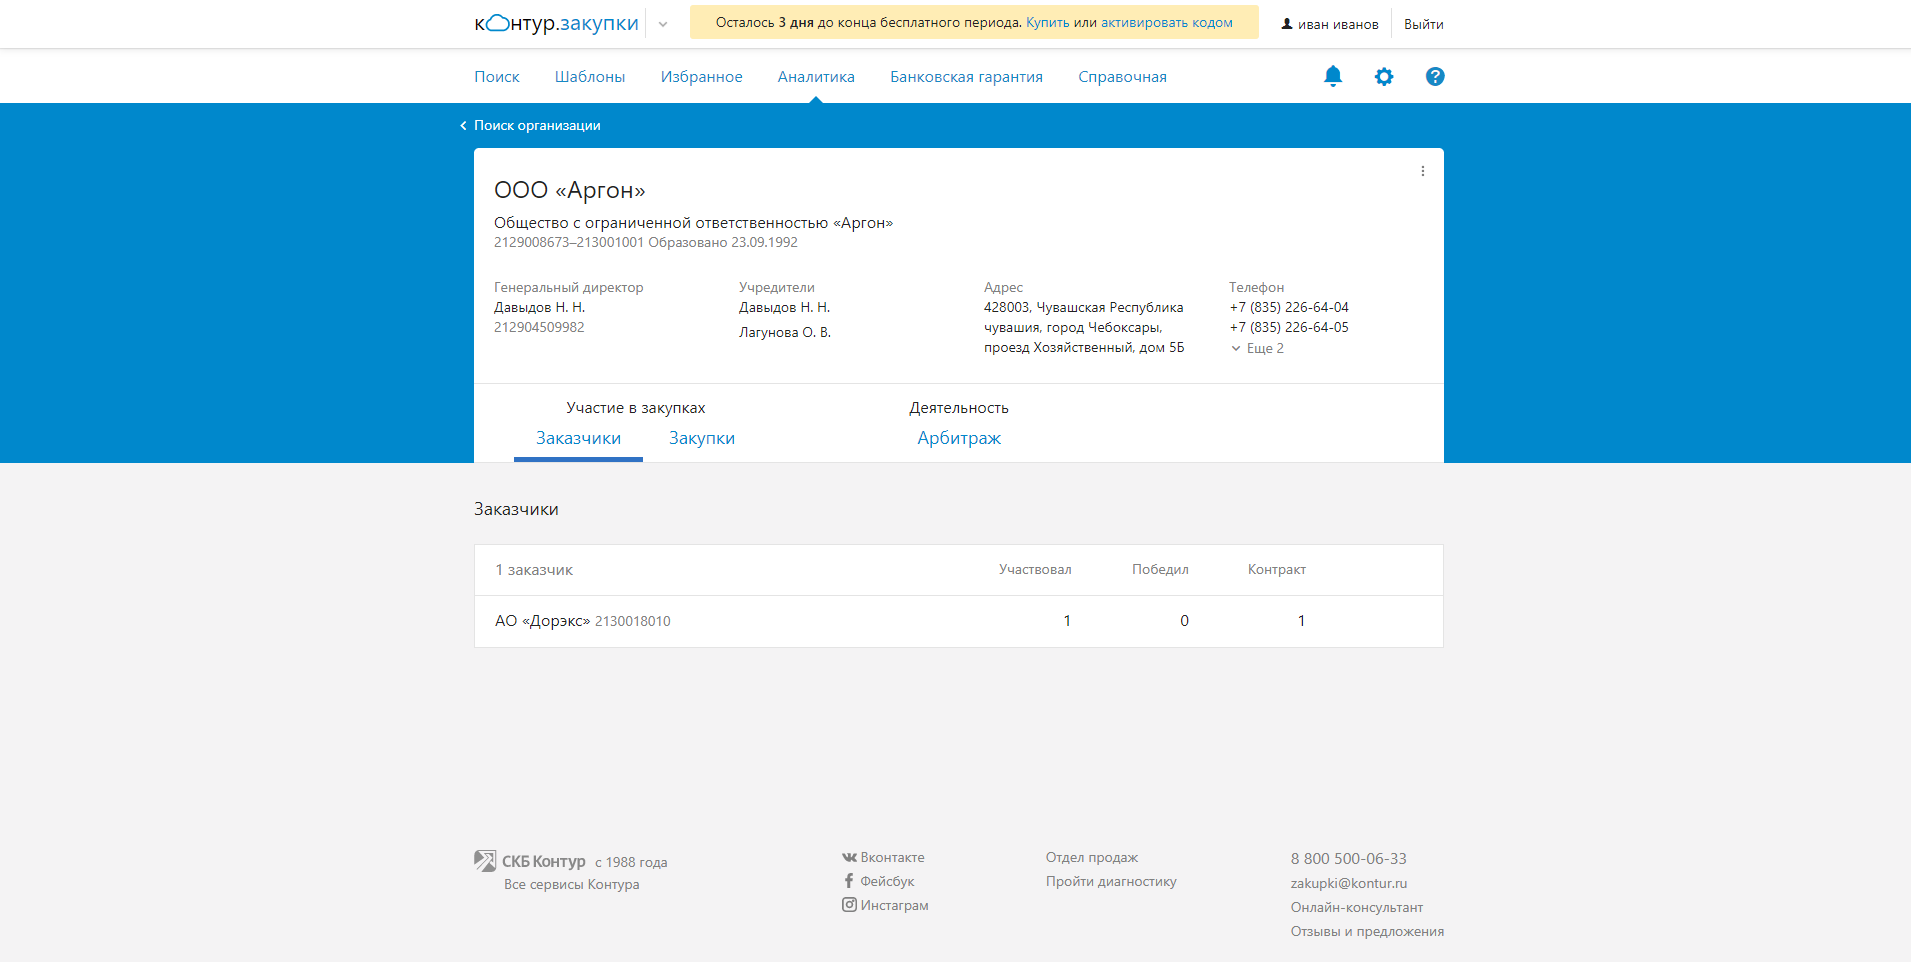The height and width of the screenshot is (962, 1911).
Task: Open the Шаблоны menu item
Action: pyautogui.click(x=590, y=77)
